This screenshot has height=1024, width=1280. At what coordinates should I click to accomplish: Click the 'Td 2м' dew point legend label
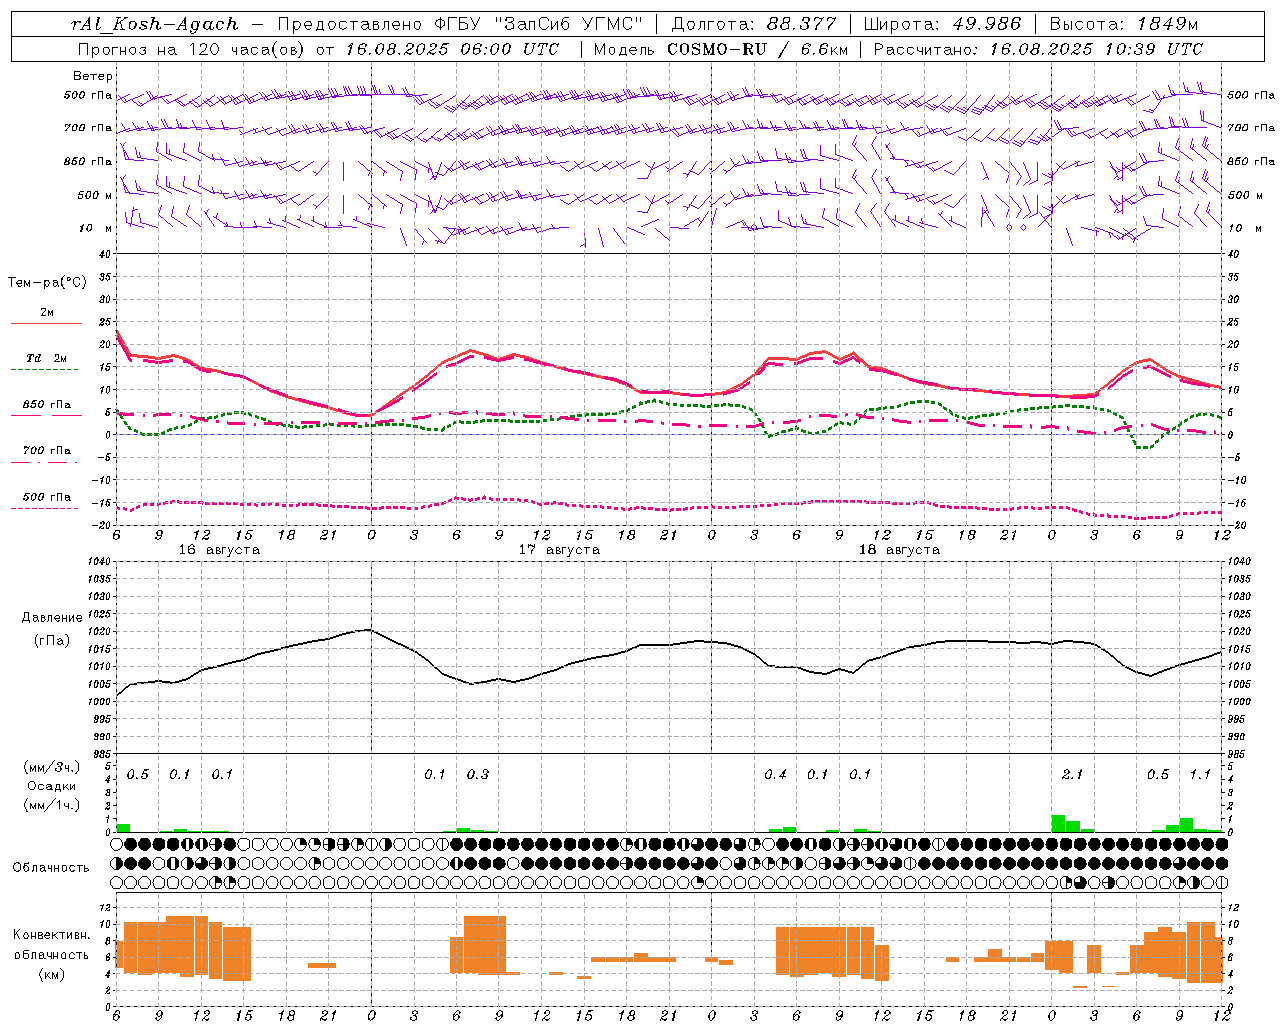tap(47, 358)
